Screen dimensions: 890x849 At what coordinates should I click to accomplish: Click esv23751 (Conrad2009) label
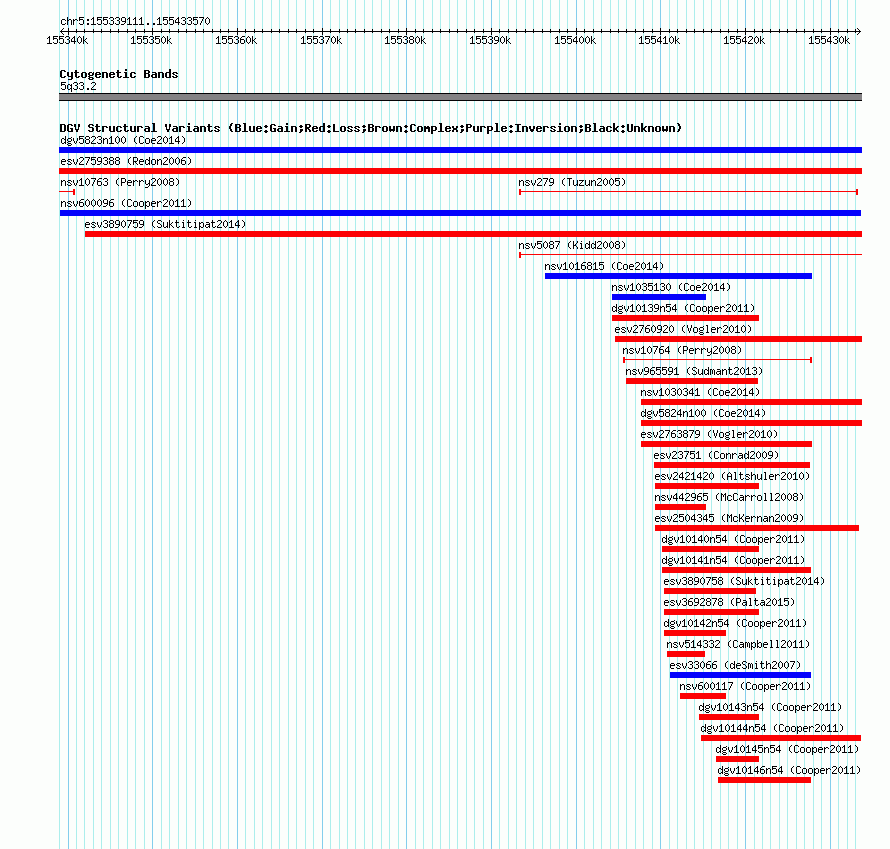716,455
